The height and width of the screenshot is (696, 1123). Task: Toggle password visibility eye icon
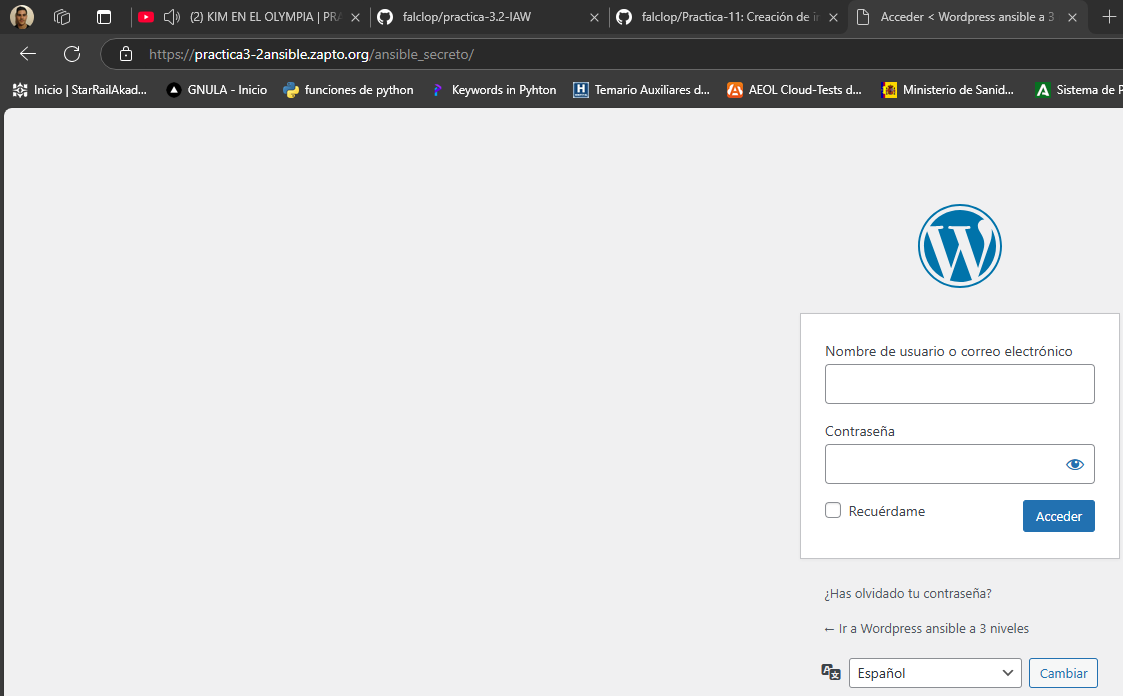1074,464
